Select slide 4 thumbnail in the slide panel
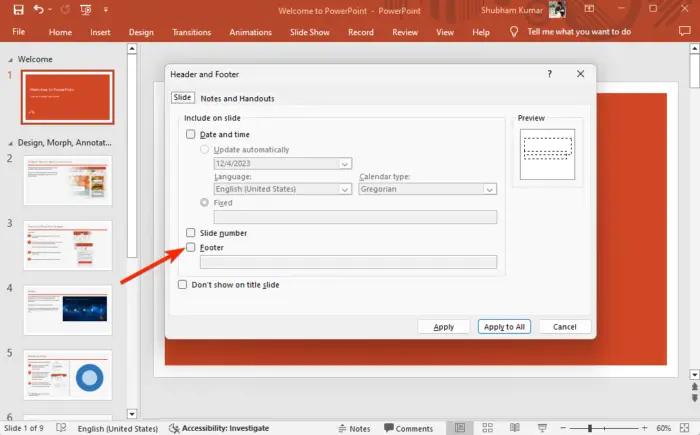 [68, 309]
